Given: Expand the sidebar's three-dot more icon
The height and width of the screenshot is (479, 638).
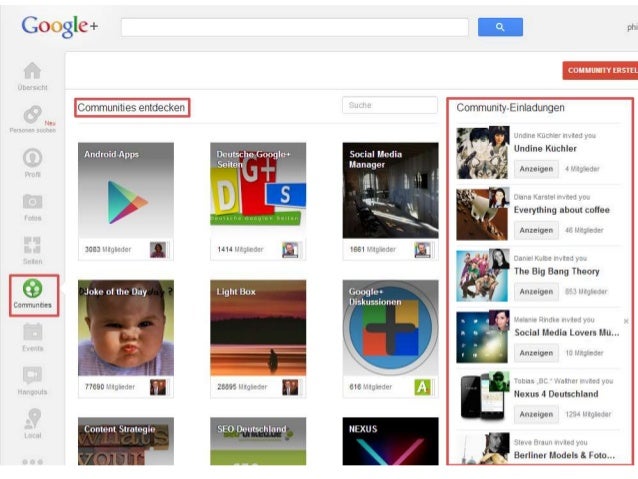Looking at the screenshot, I should (x=33, y=462).
